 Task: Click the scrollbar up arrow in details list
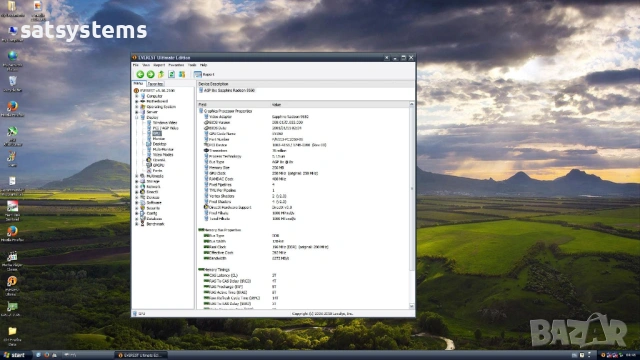[x=411, y=104]
